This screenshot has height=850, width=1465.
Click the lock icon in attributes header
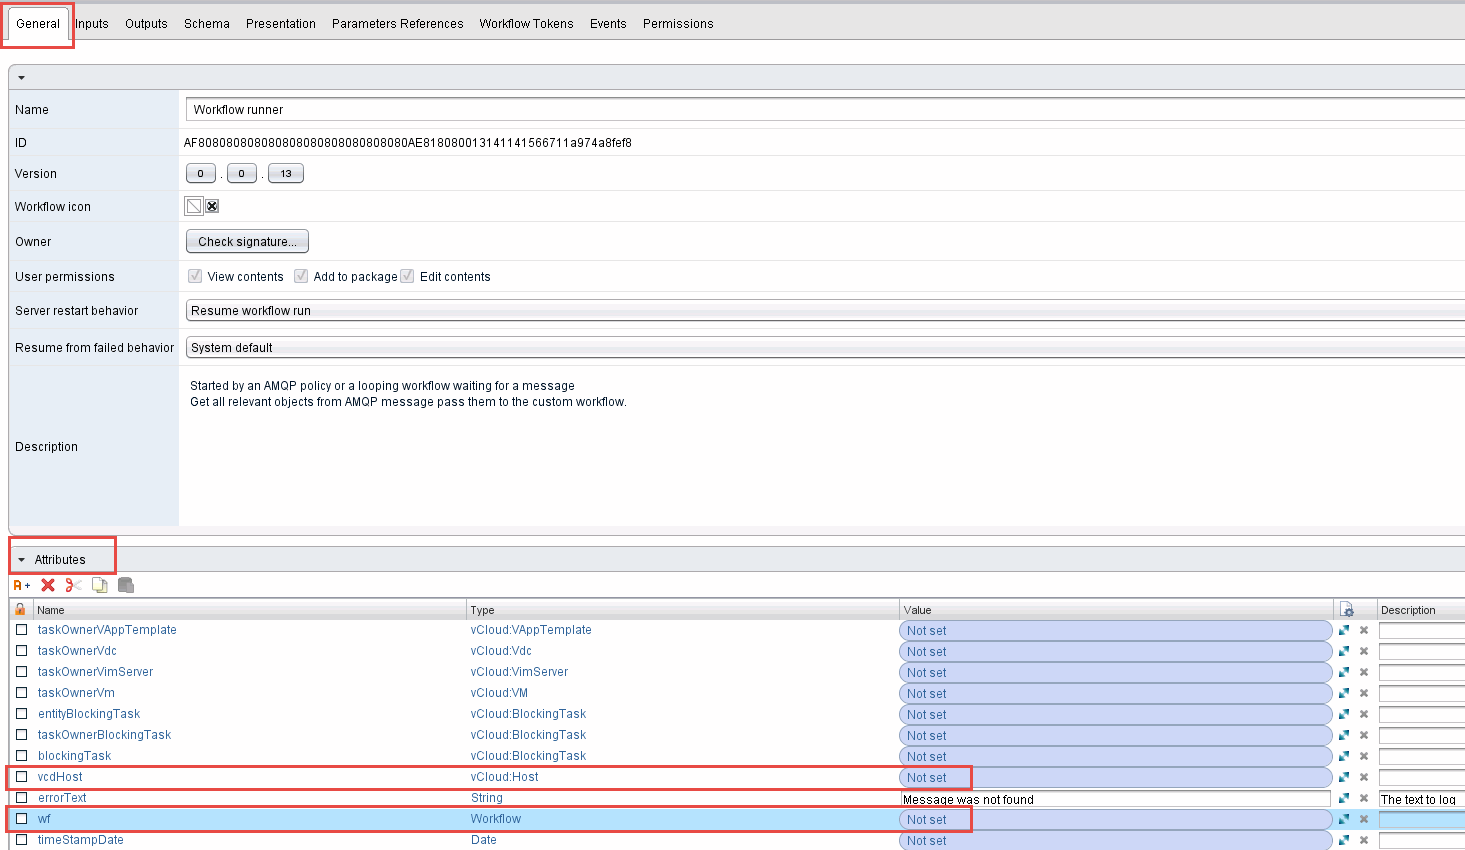click(20, 609)
